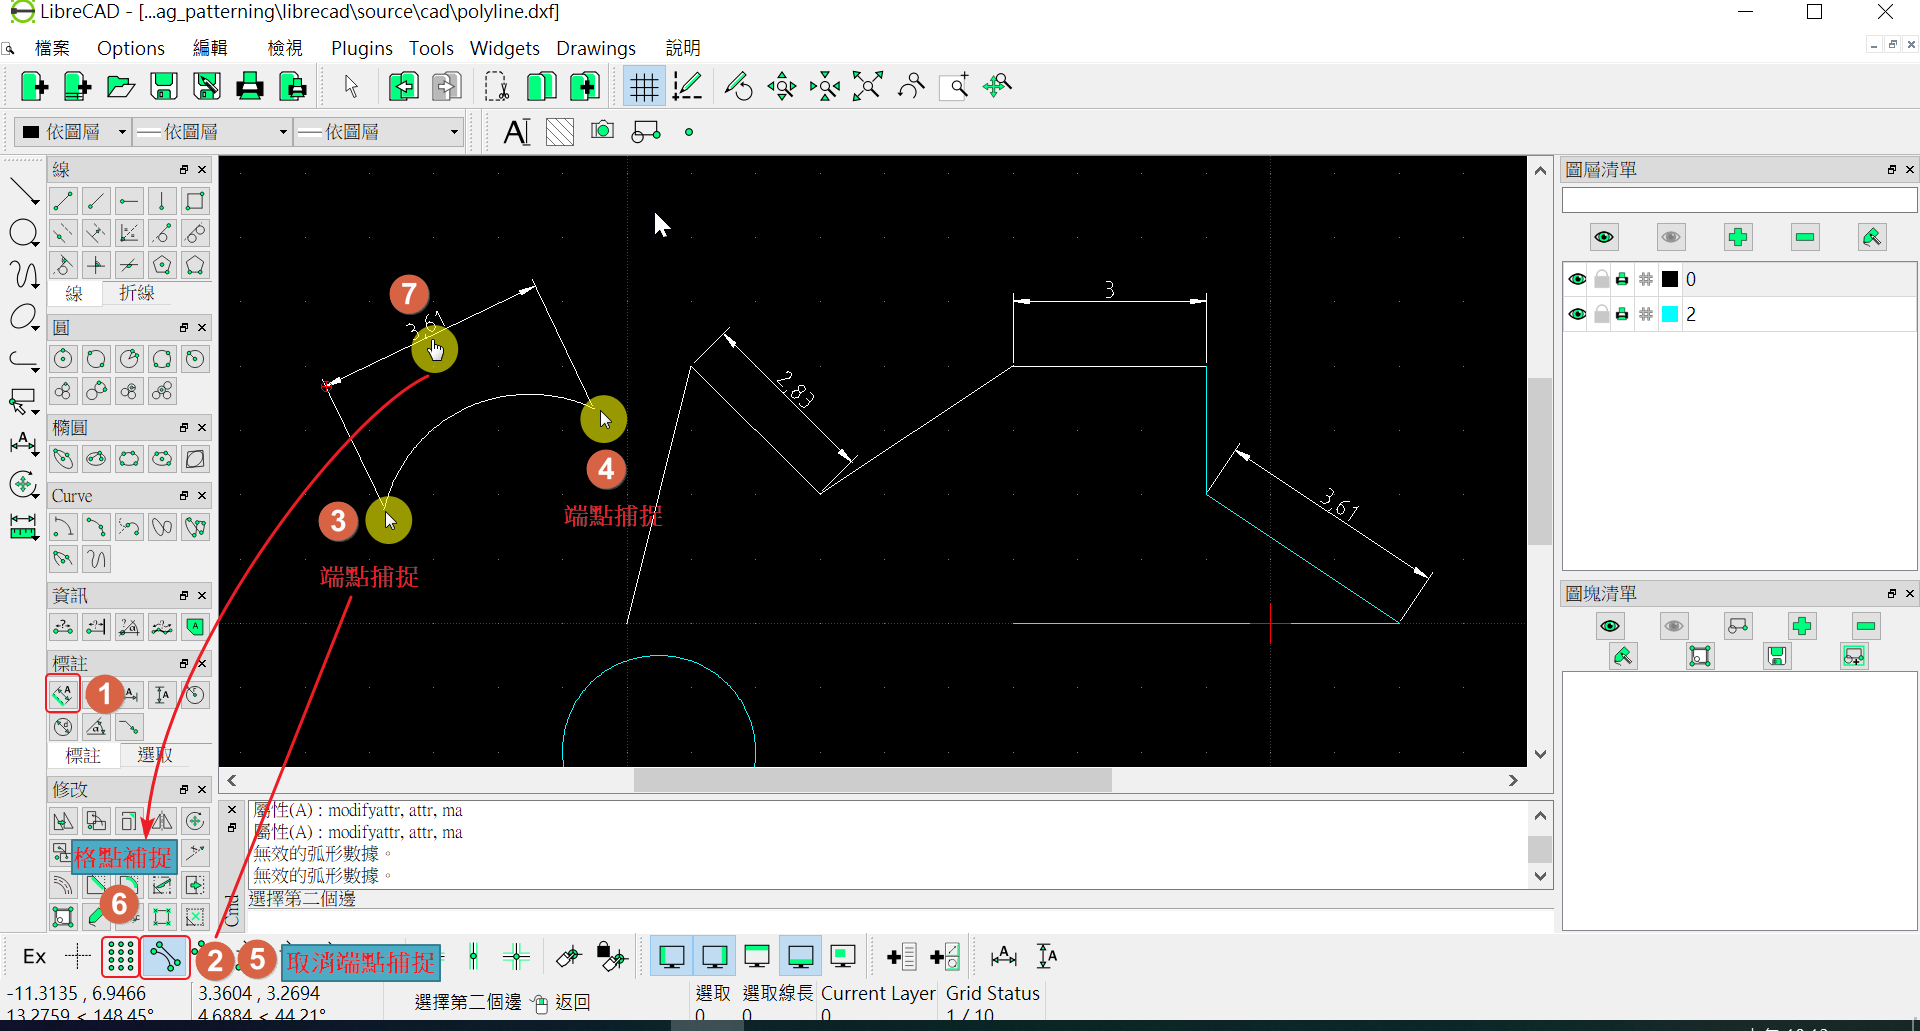Hide all layers button

click(1671, 237)
